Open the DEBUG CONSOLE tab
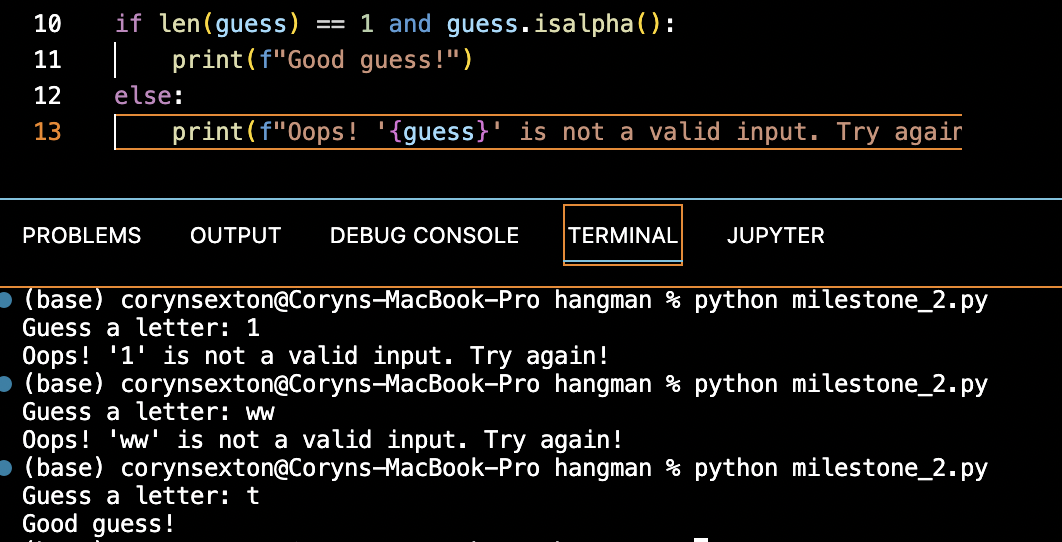 424,235
